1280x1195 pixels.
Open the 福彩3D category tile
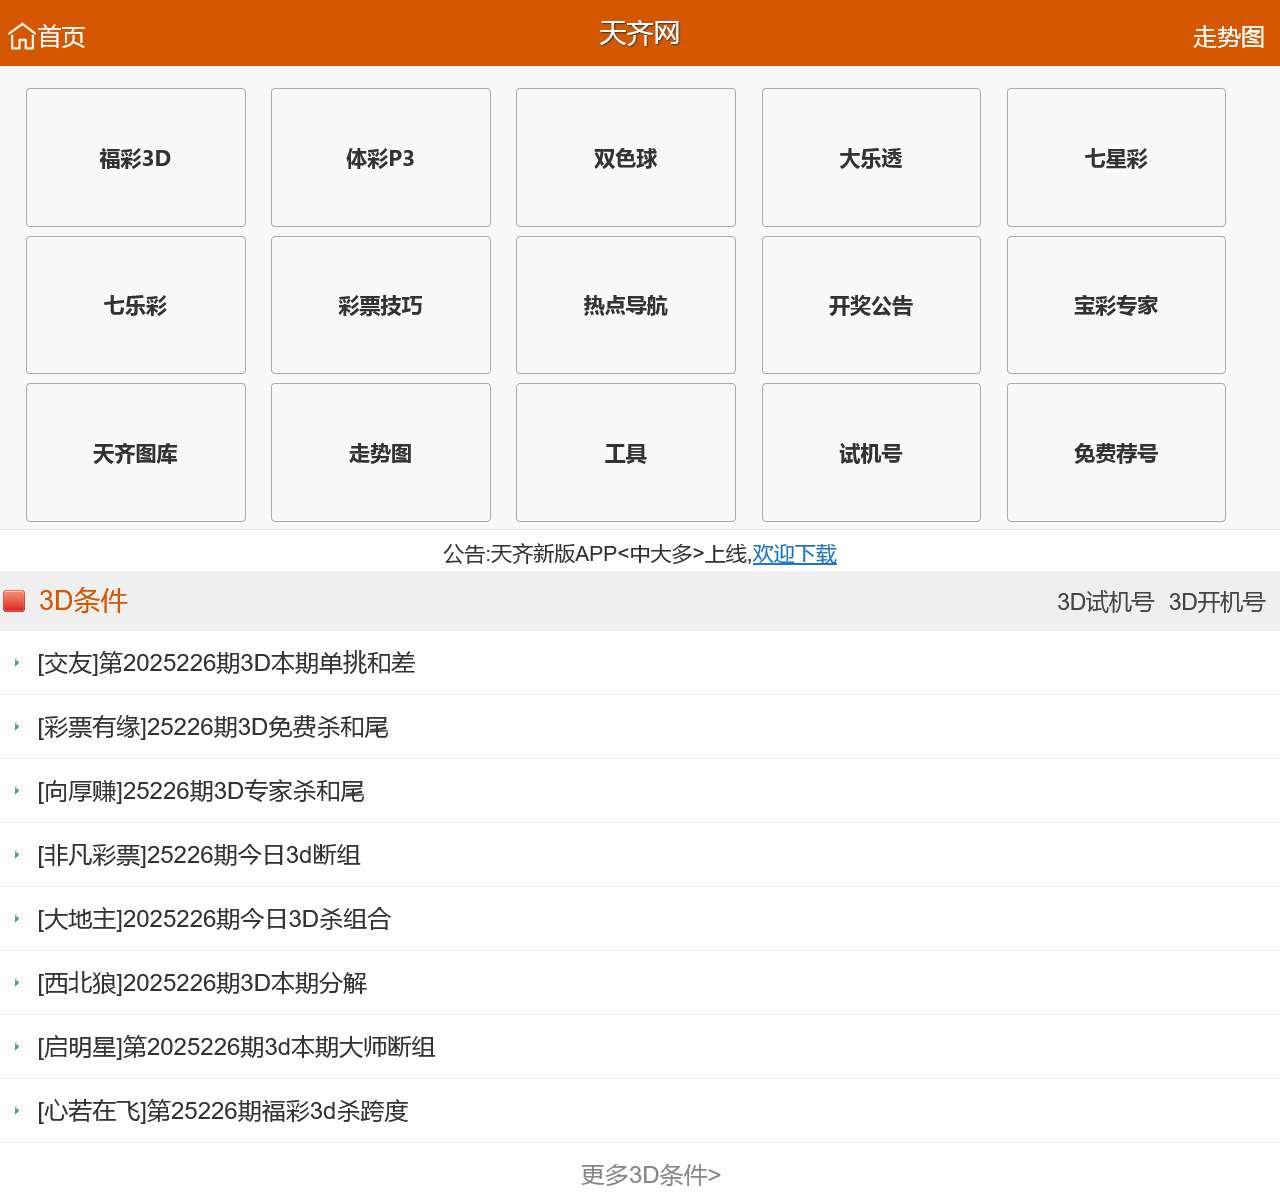click(136, 158)
